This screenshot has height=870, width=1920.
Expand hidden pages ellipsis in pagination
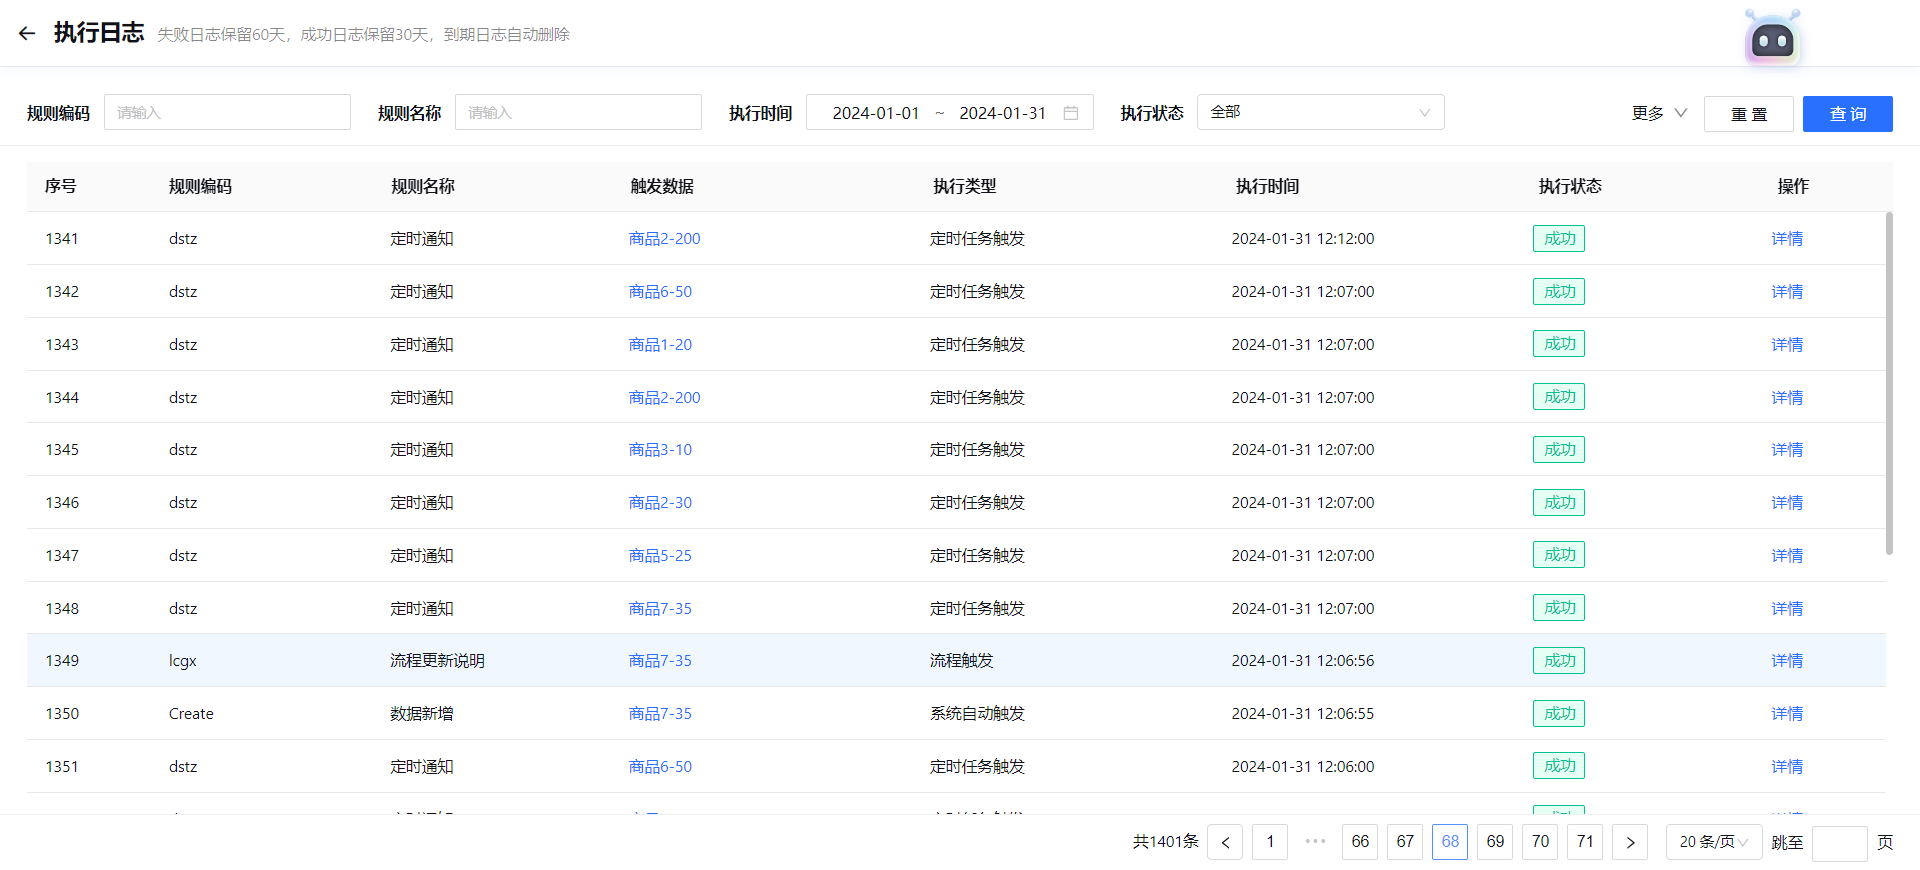coord(1315,841)
